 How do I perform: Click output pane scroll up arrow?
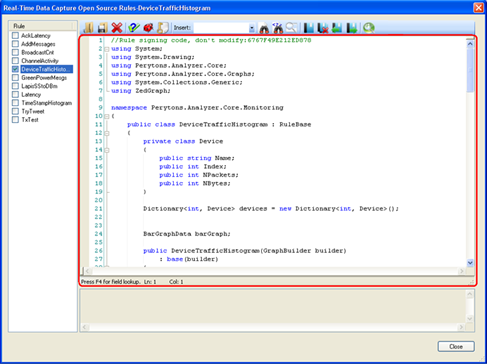470,294
